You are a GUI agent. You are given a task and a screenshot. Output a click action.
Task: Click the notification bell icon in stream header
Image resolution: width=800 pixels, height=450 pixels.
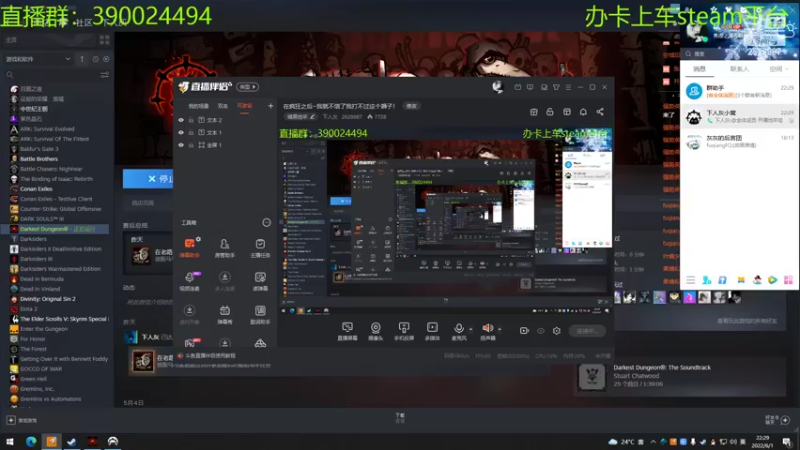[583, 112]
